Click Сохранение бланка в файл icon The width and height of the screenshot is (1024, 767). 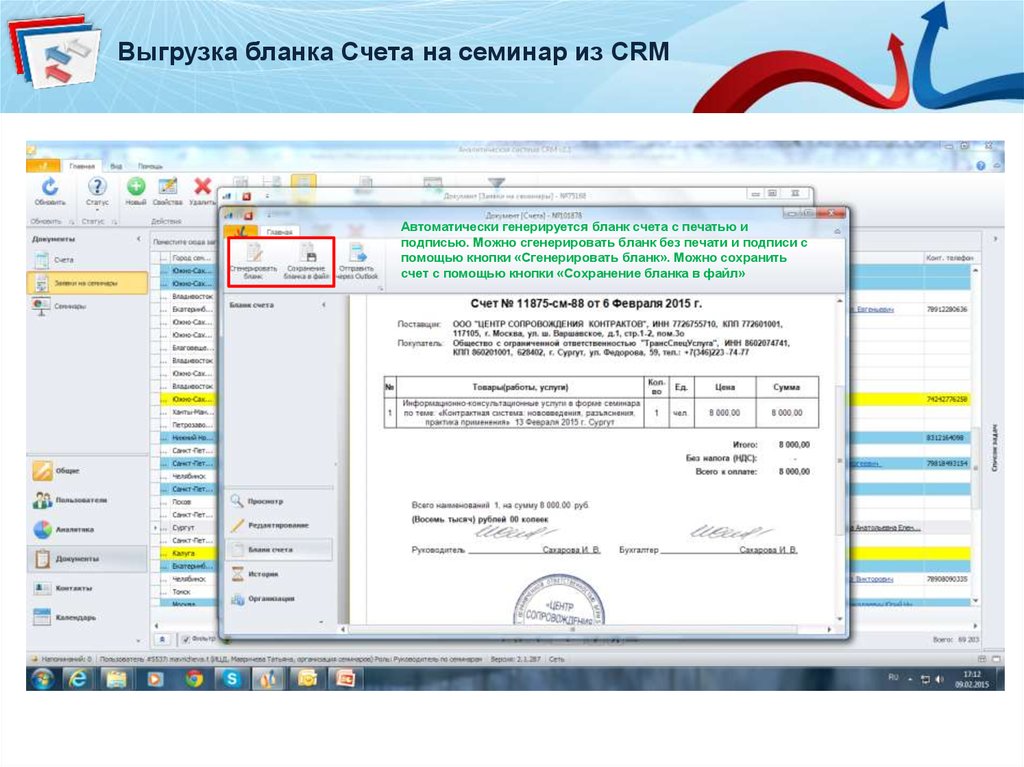(x=306, y=258)
